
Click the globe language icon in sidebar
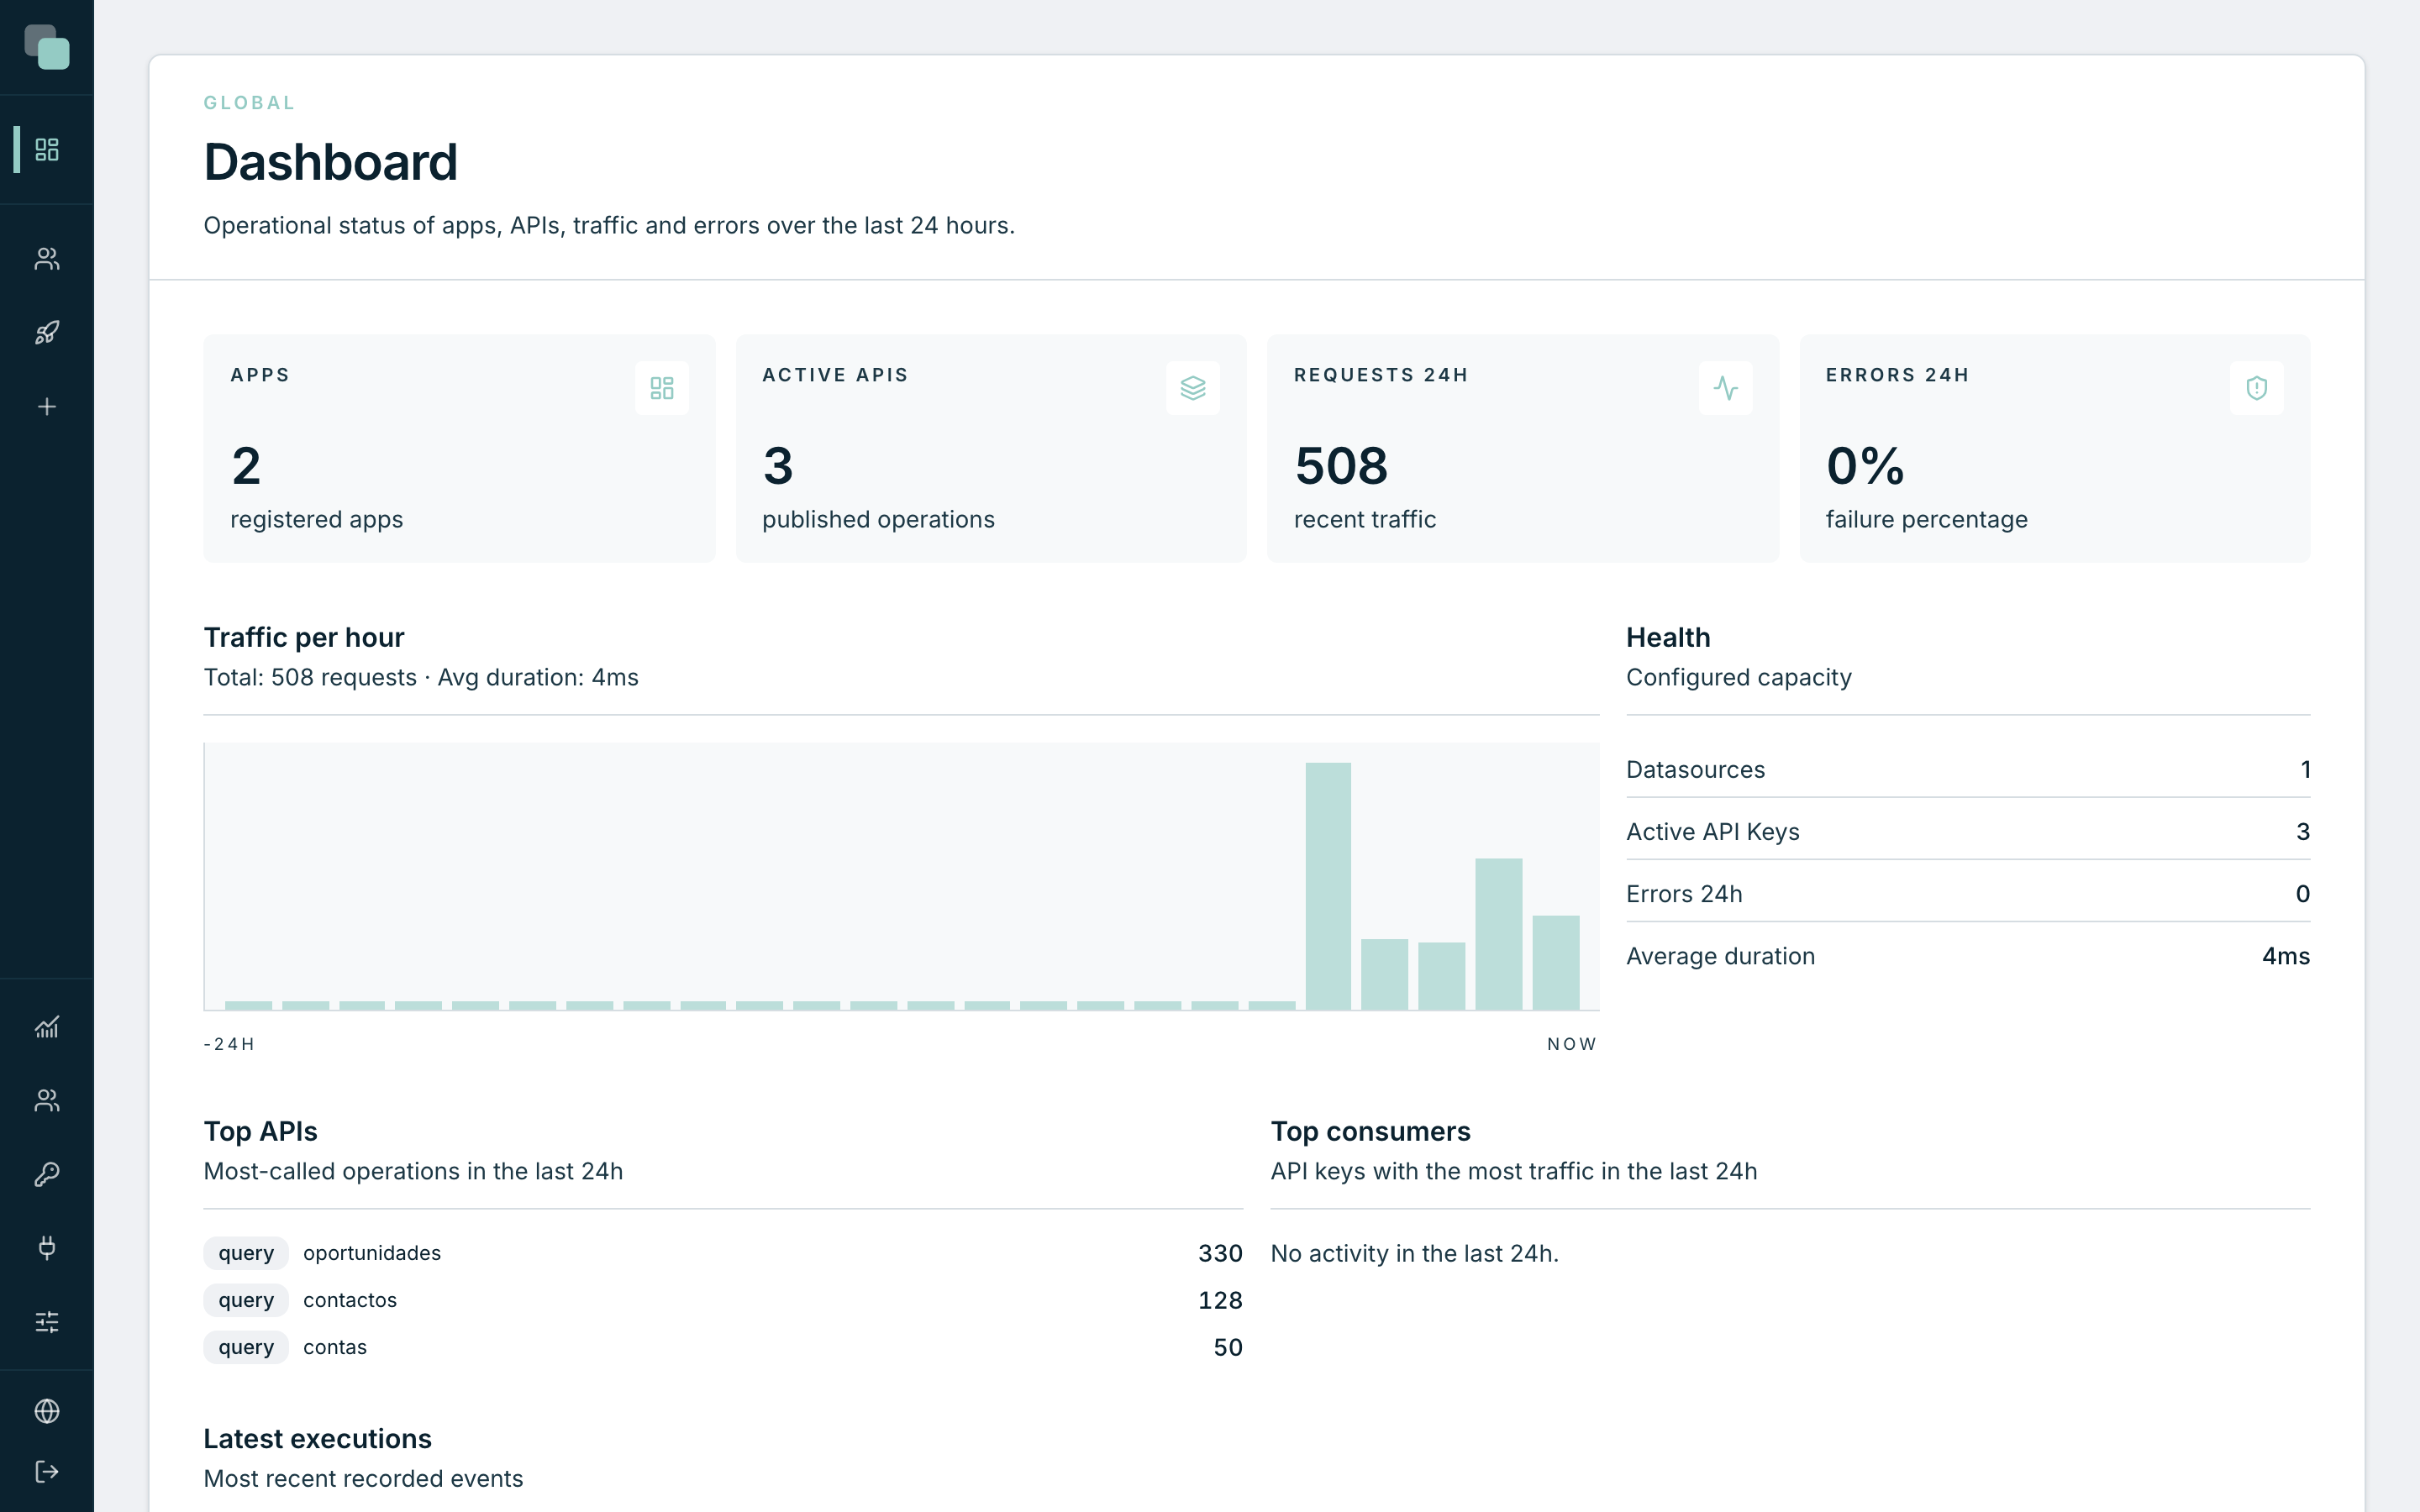[x=47, y=1411]
